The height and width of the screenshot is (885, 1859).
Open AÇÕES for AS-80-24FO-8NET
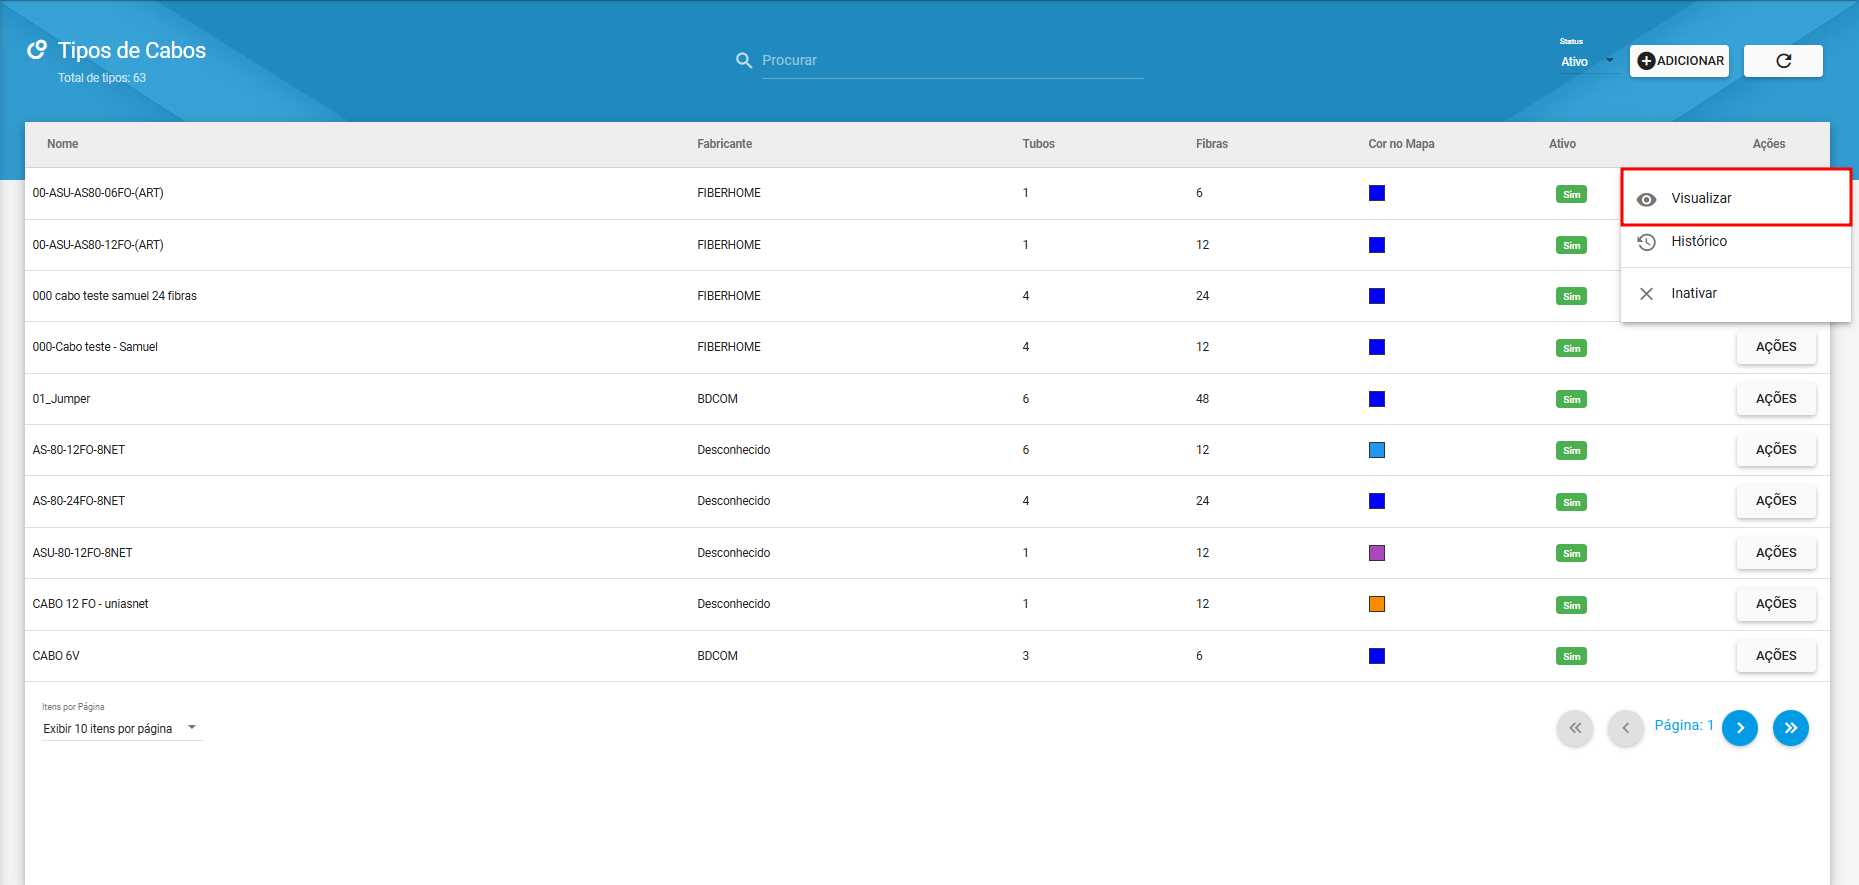[x=1776, y=501]
